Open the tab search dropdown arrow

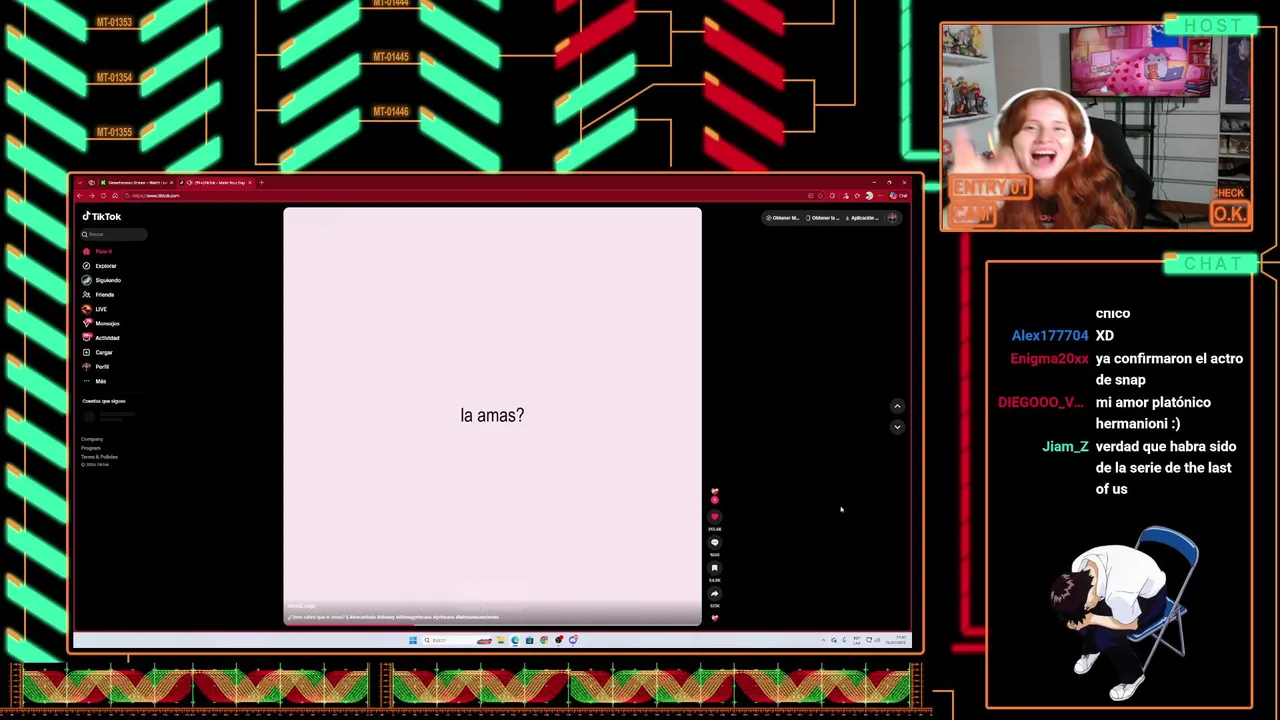click(79, 183)
